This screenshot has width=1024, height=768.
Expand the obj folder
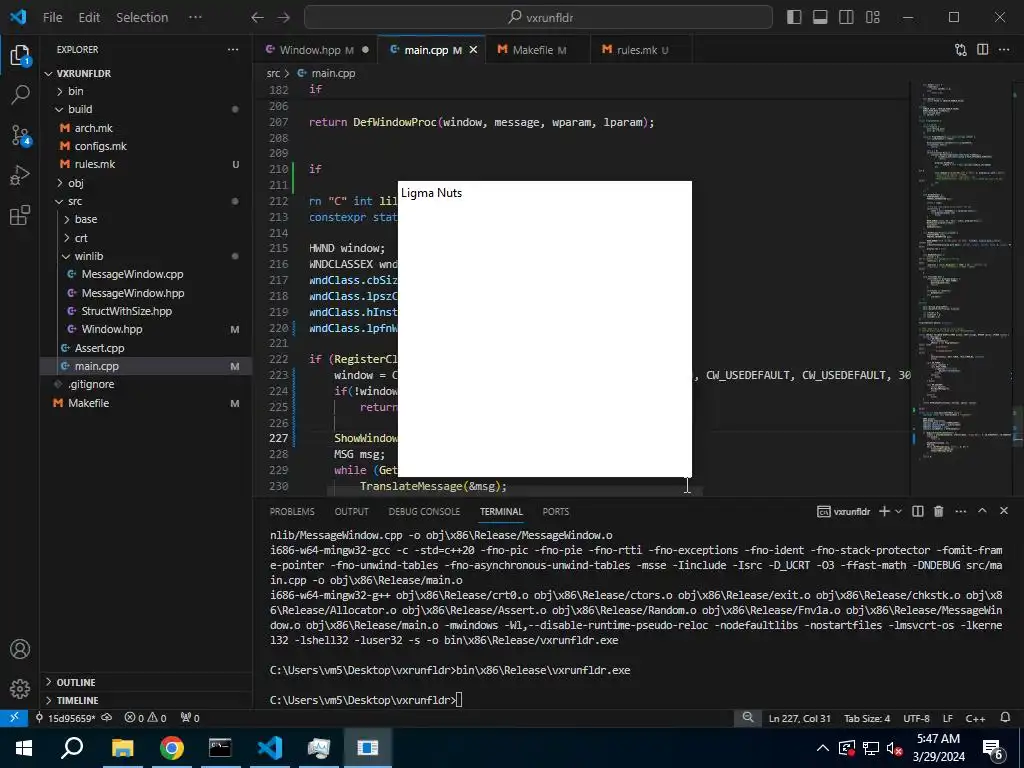76,183
